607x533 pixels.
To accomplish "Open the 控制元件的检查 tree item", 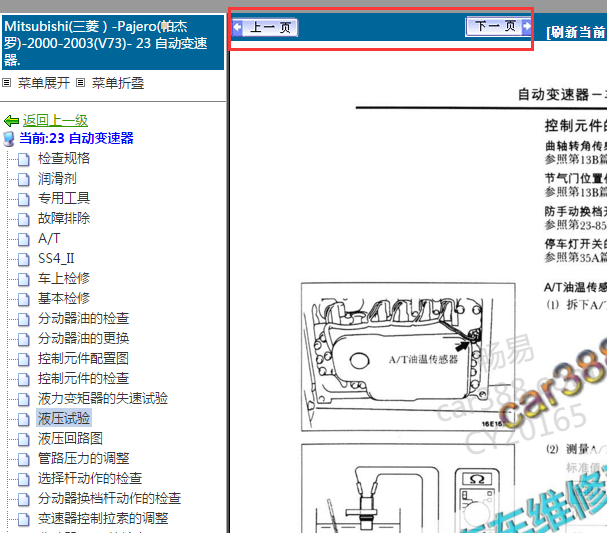I will [x=83, y=379].
